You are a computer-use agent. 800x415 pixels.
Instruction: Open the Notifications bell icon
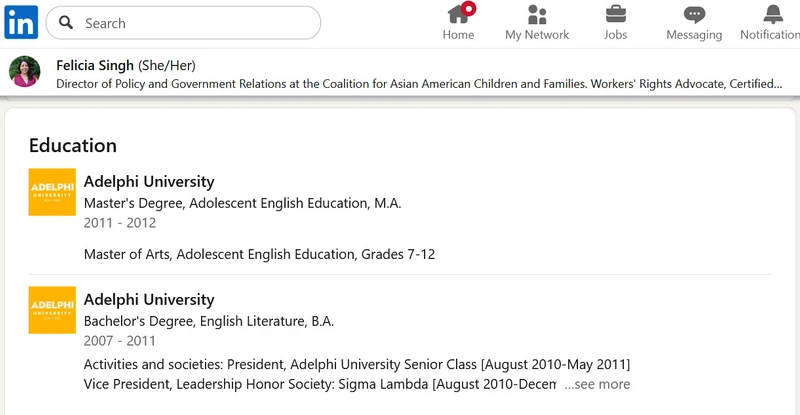(773, 14)
